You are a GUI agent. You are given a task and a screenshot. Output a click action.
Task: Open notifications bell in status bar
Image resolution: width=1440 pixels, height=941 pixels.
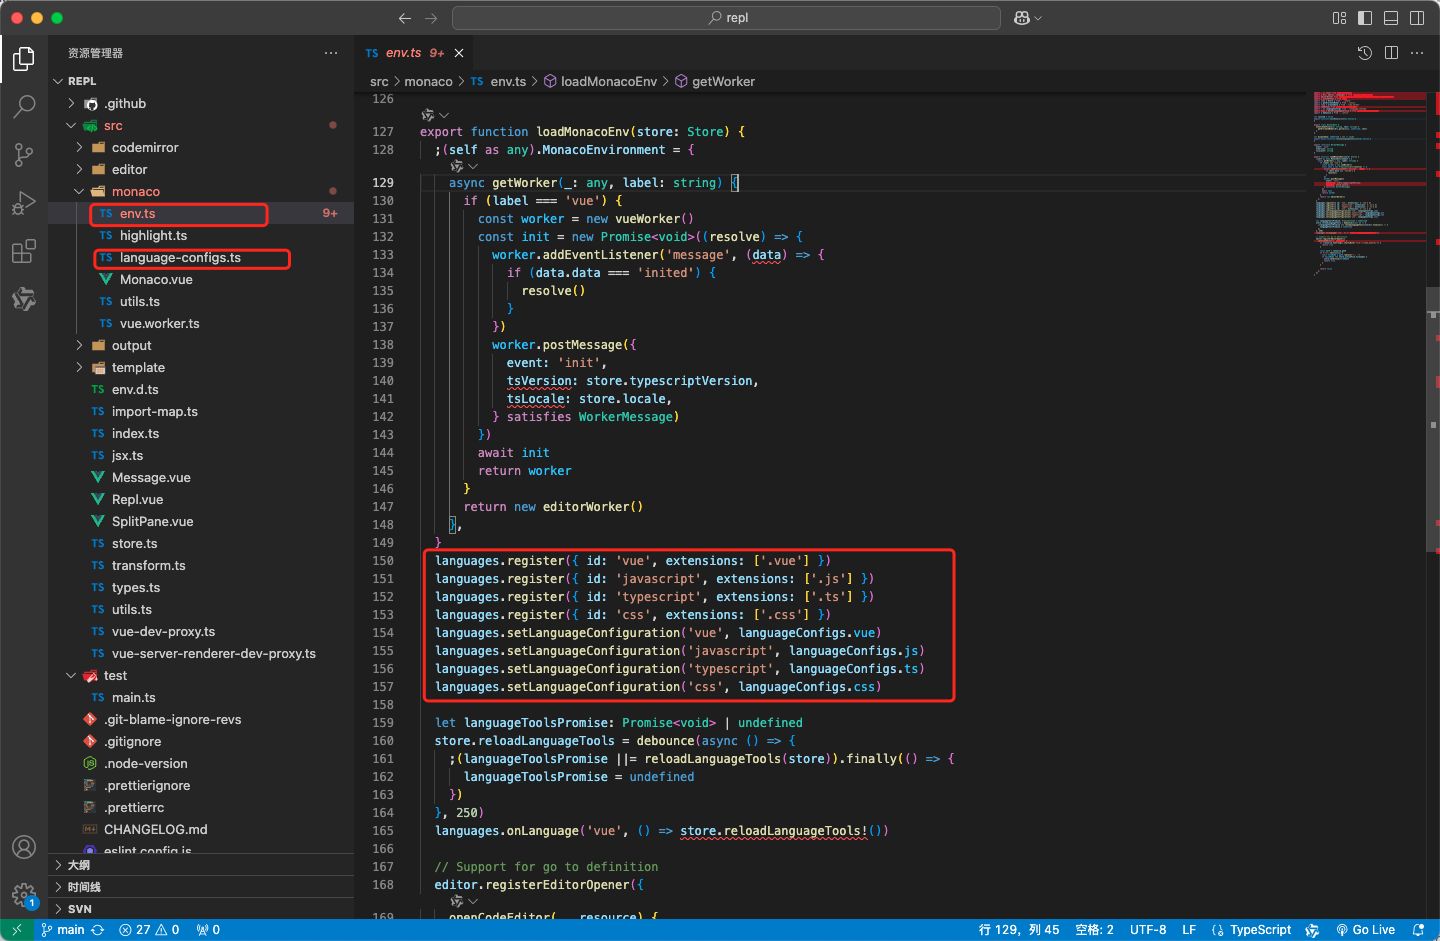tap(1418, 930)
